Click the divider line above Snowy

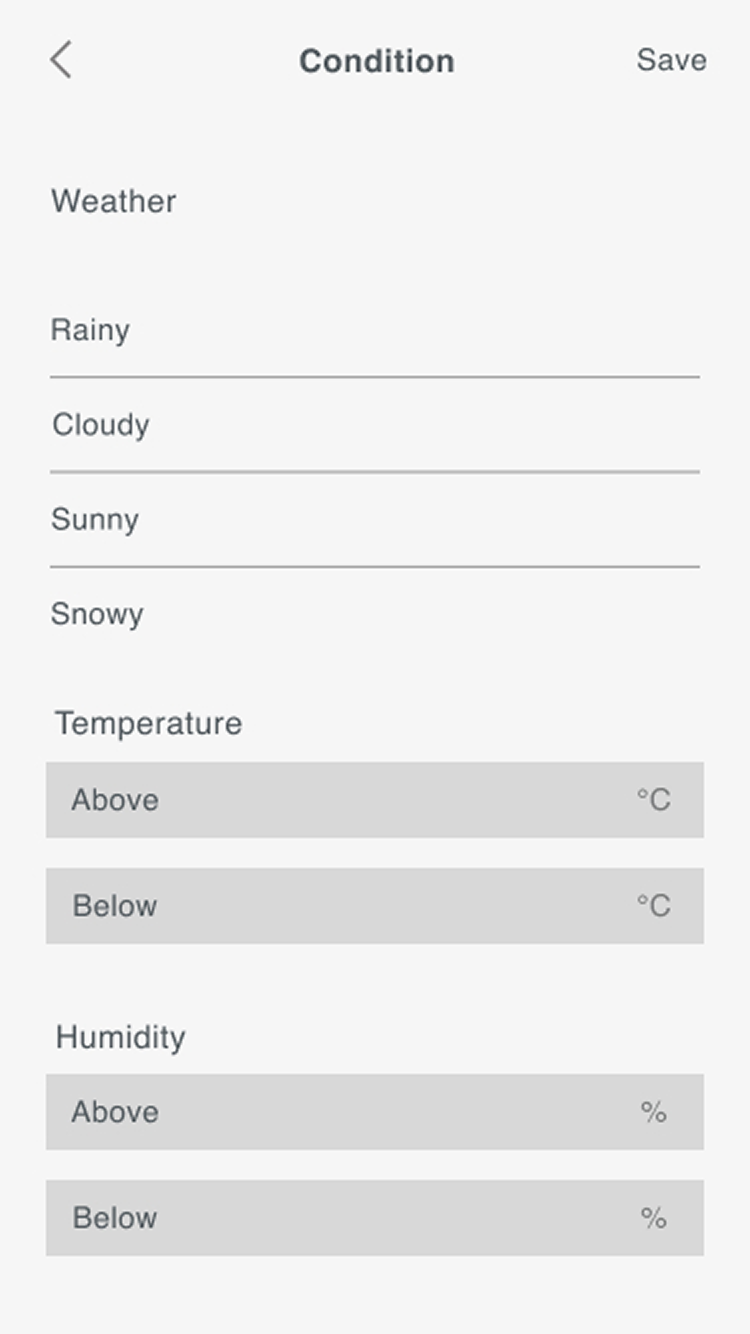(375, 567)
